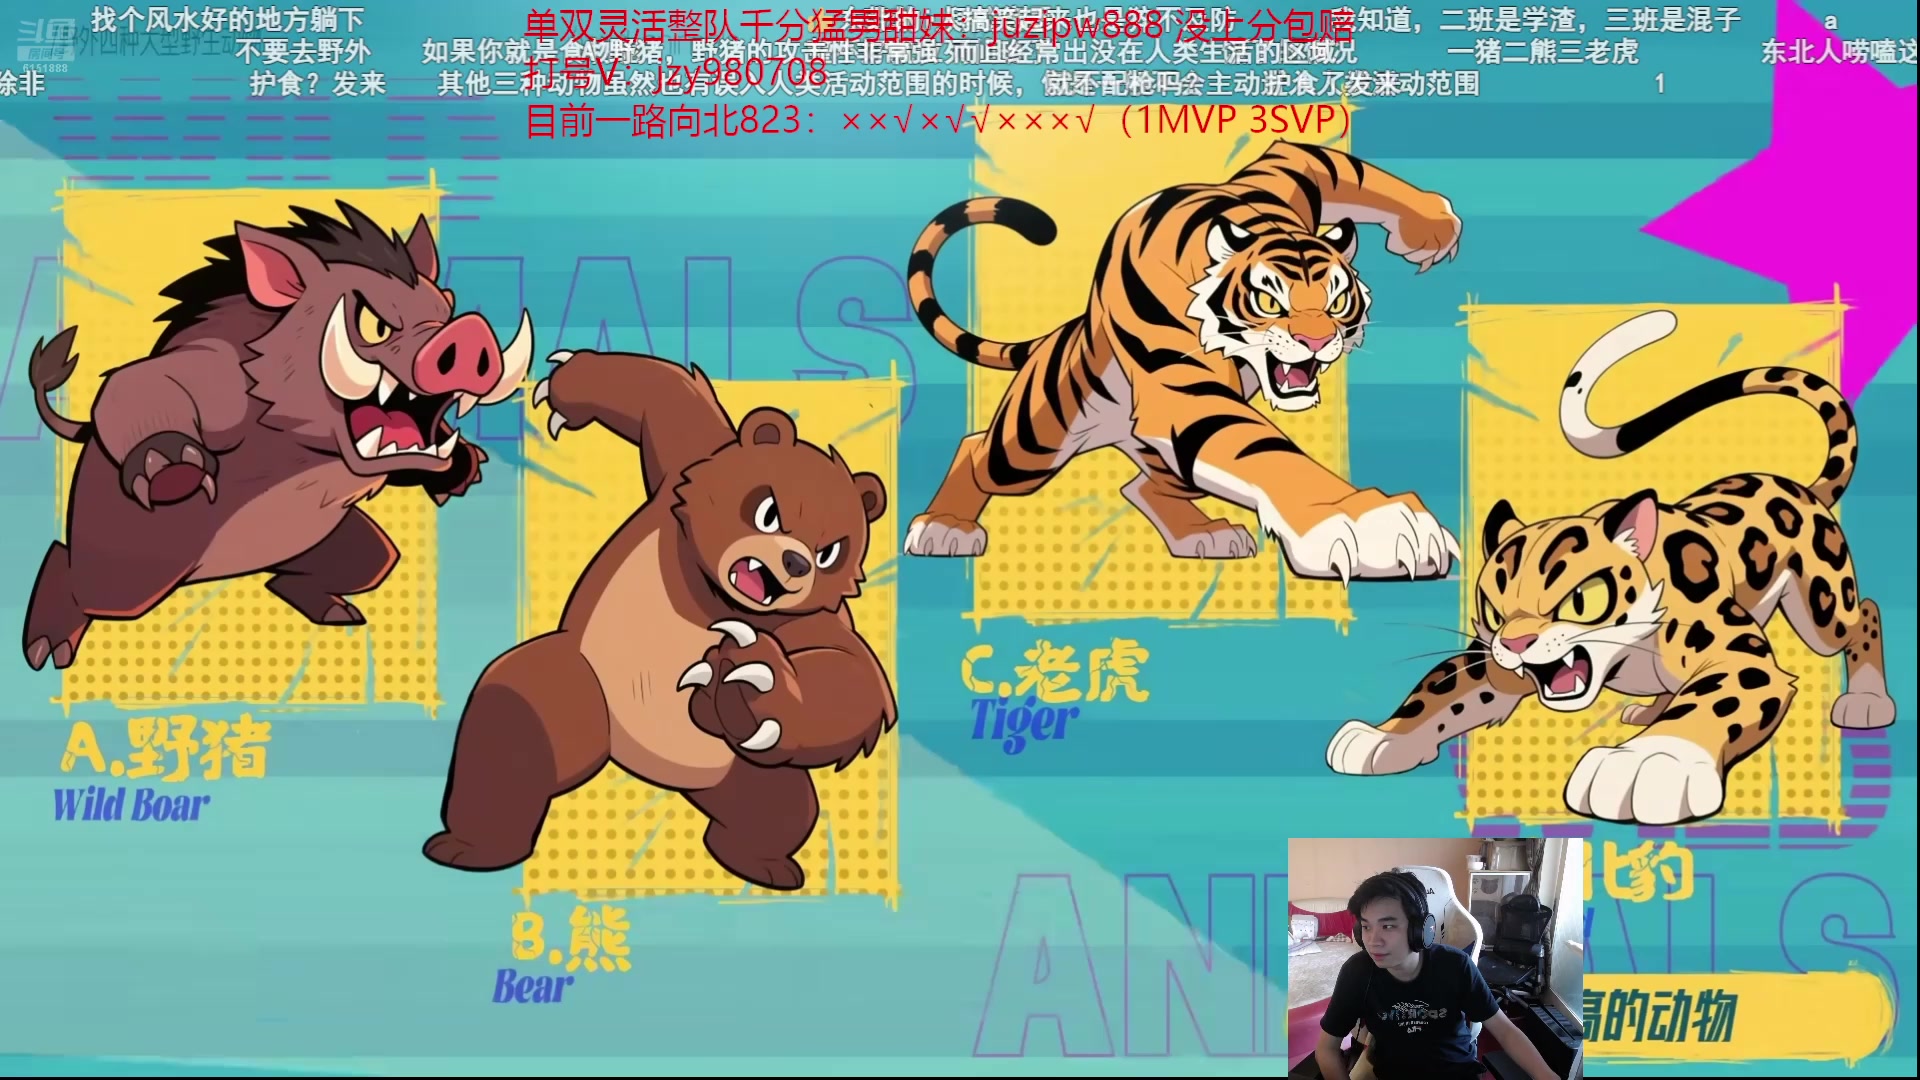This screenshot has width=1920, height=1080.
Task: Click the streamer webcam overlay
Action: [1435, 957]
